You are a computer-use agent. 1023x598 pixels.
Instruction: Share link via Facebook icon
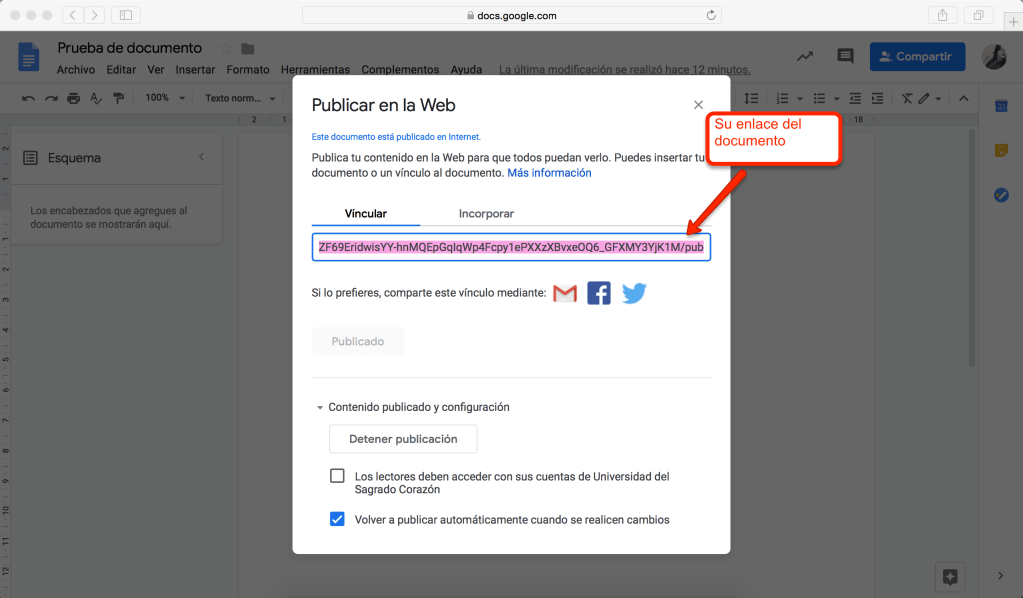tap(599, 293)
